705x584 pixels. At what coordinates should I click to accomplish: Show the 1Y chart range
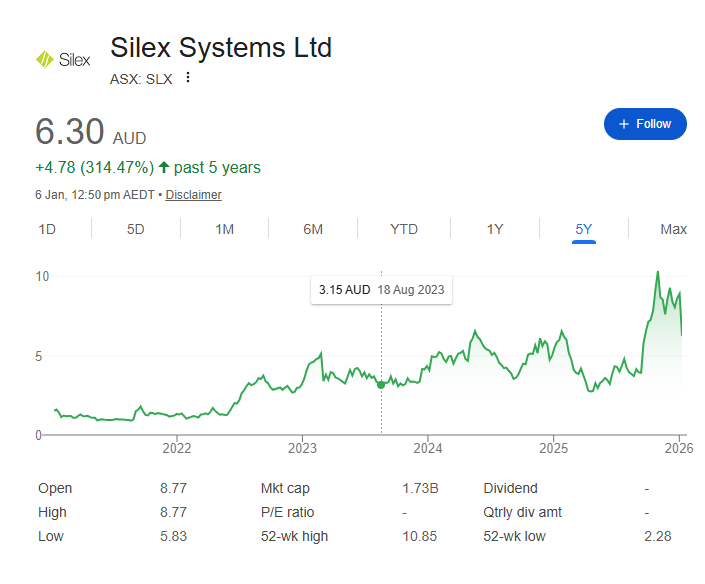(495, 229)
